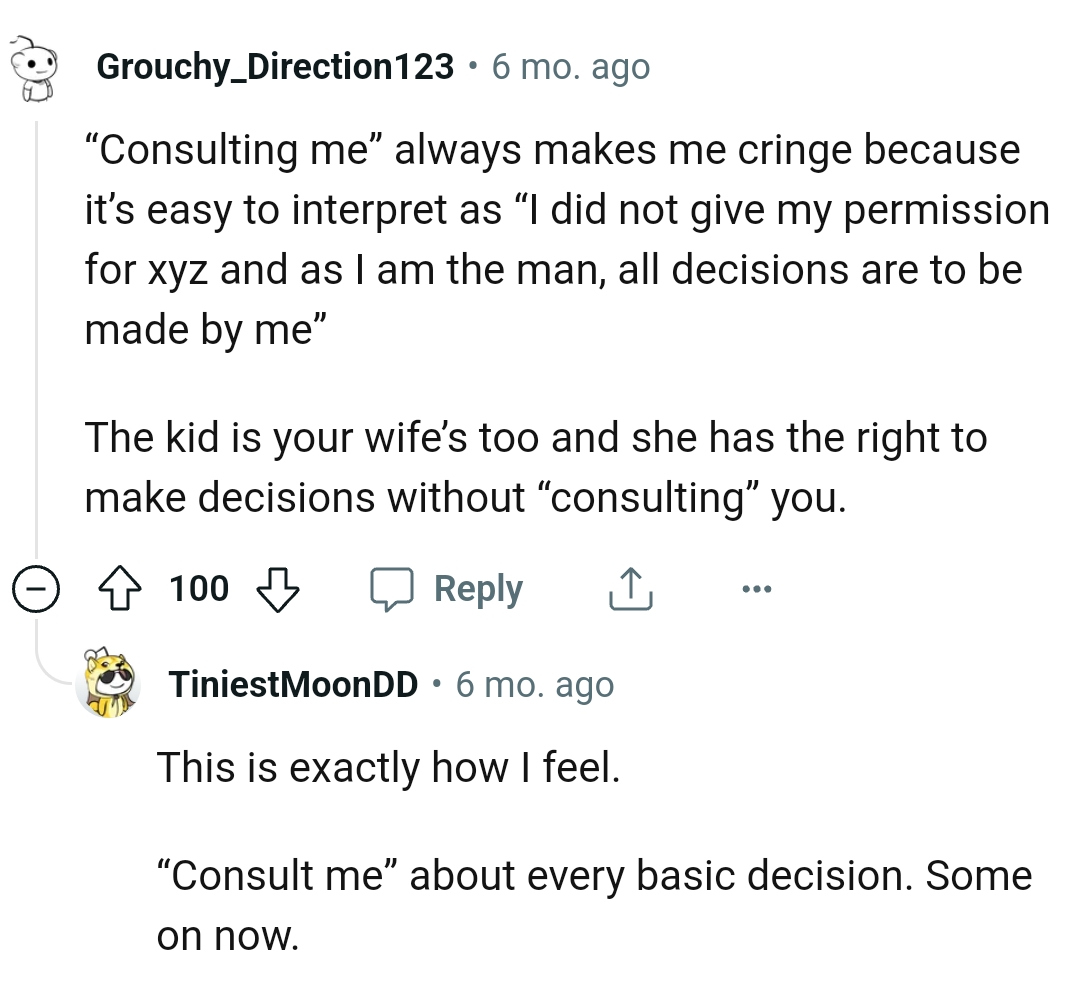Viewport: 1080px width, 992px height.
Task: Open the share options for the comment
Action: 630,588
